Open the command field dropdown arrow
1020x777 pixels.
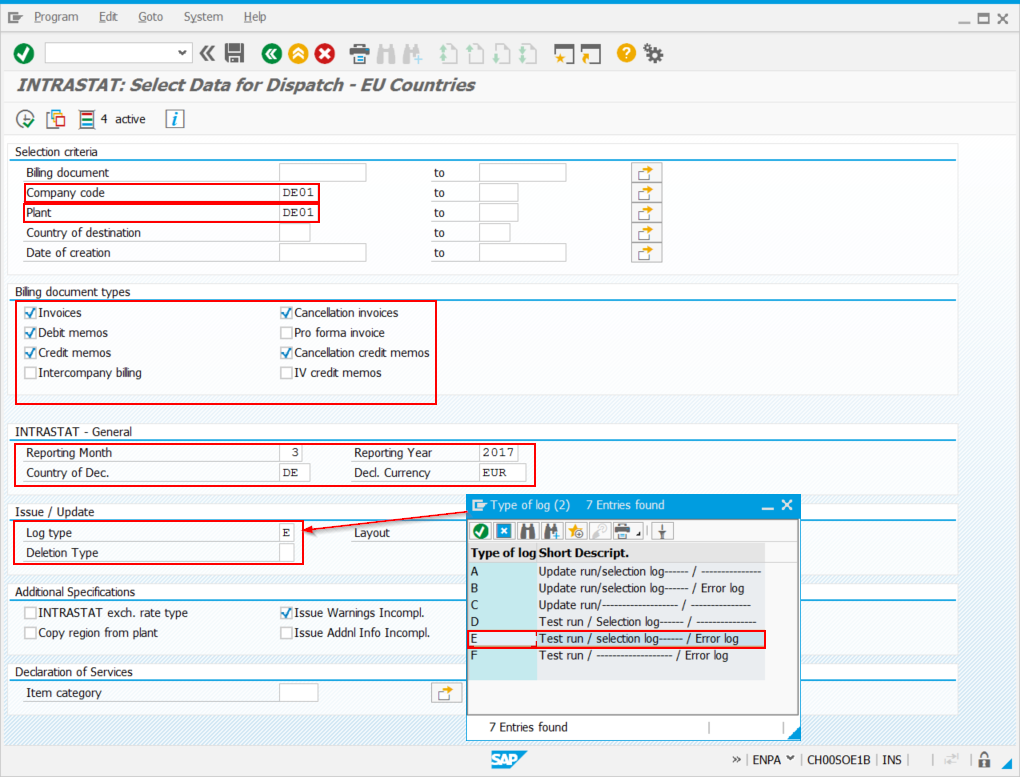tap(182, 53)
